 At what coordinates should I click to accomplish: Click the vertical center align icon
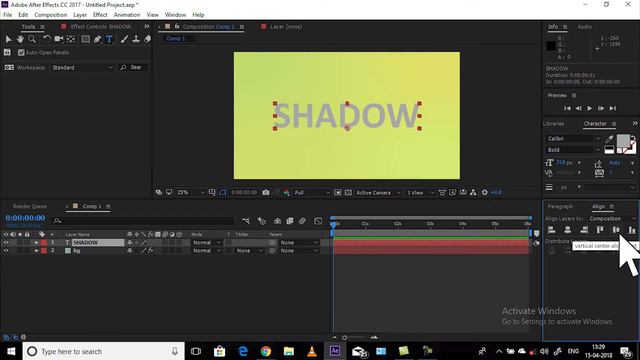[616, 230]
